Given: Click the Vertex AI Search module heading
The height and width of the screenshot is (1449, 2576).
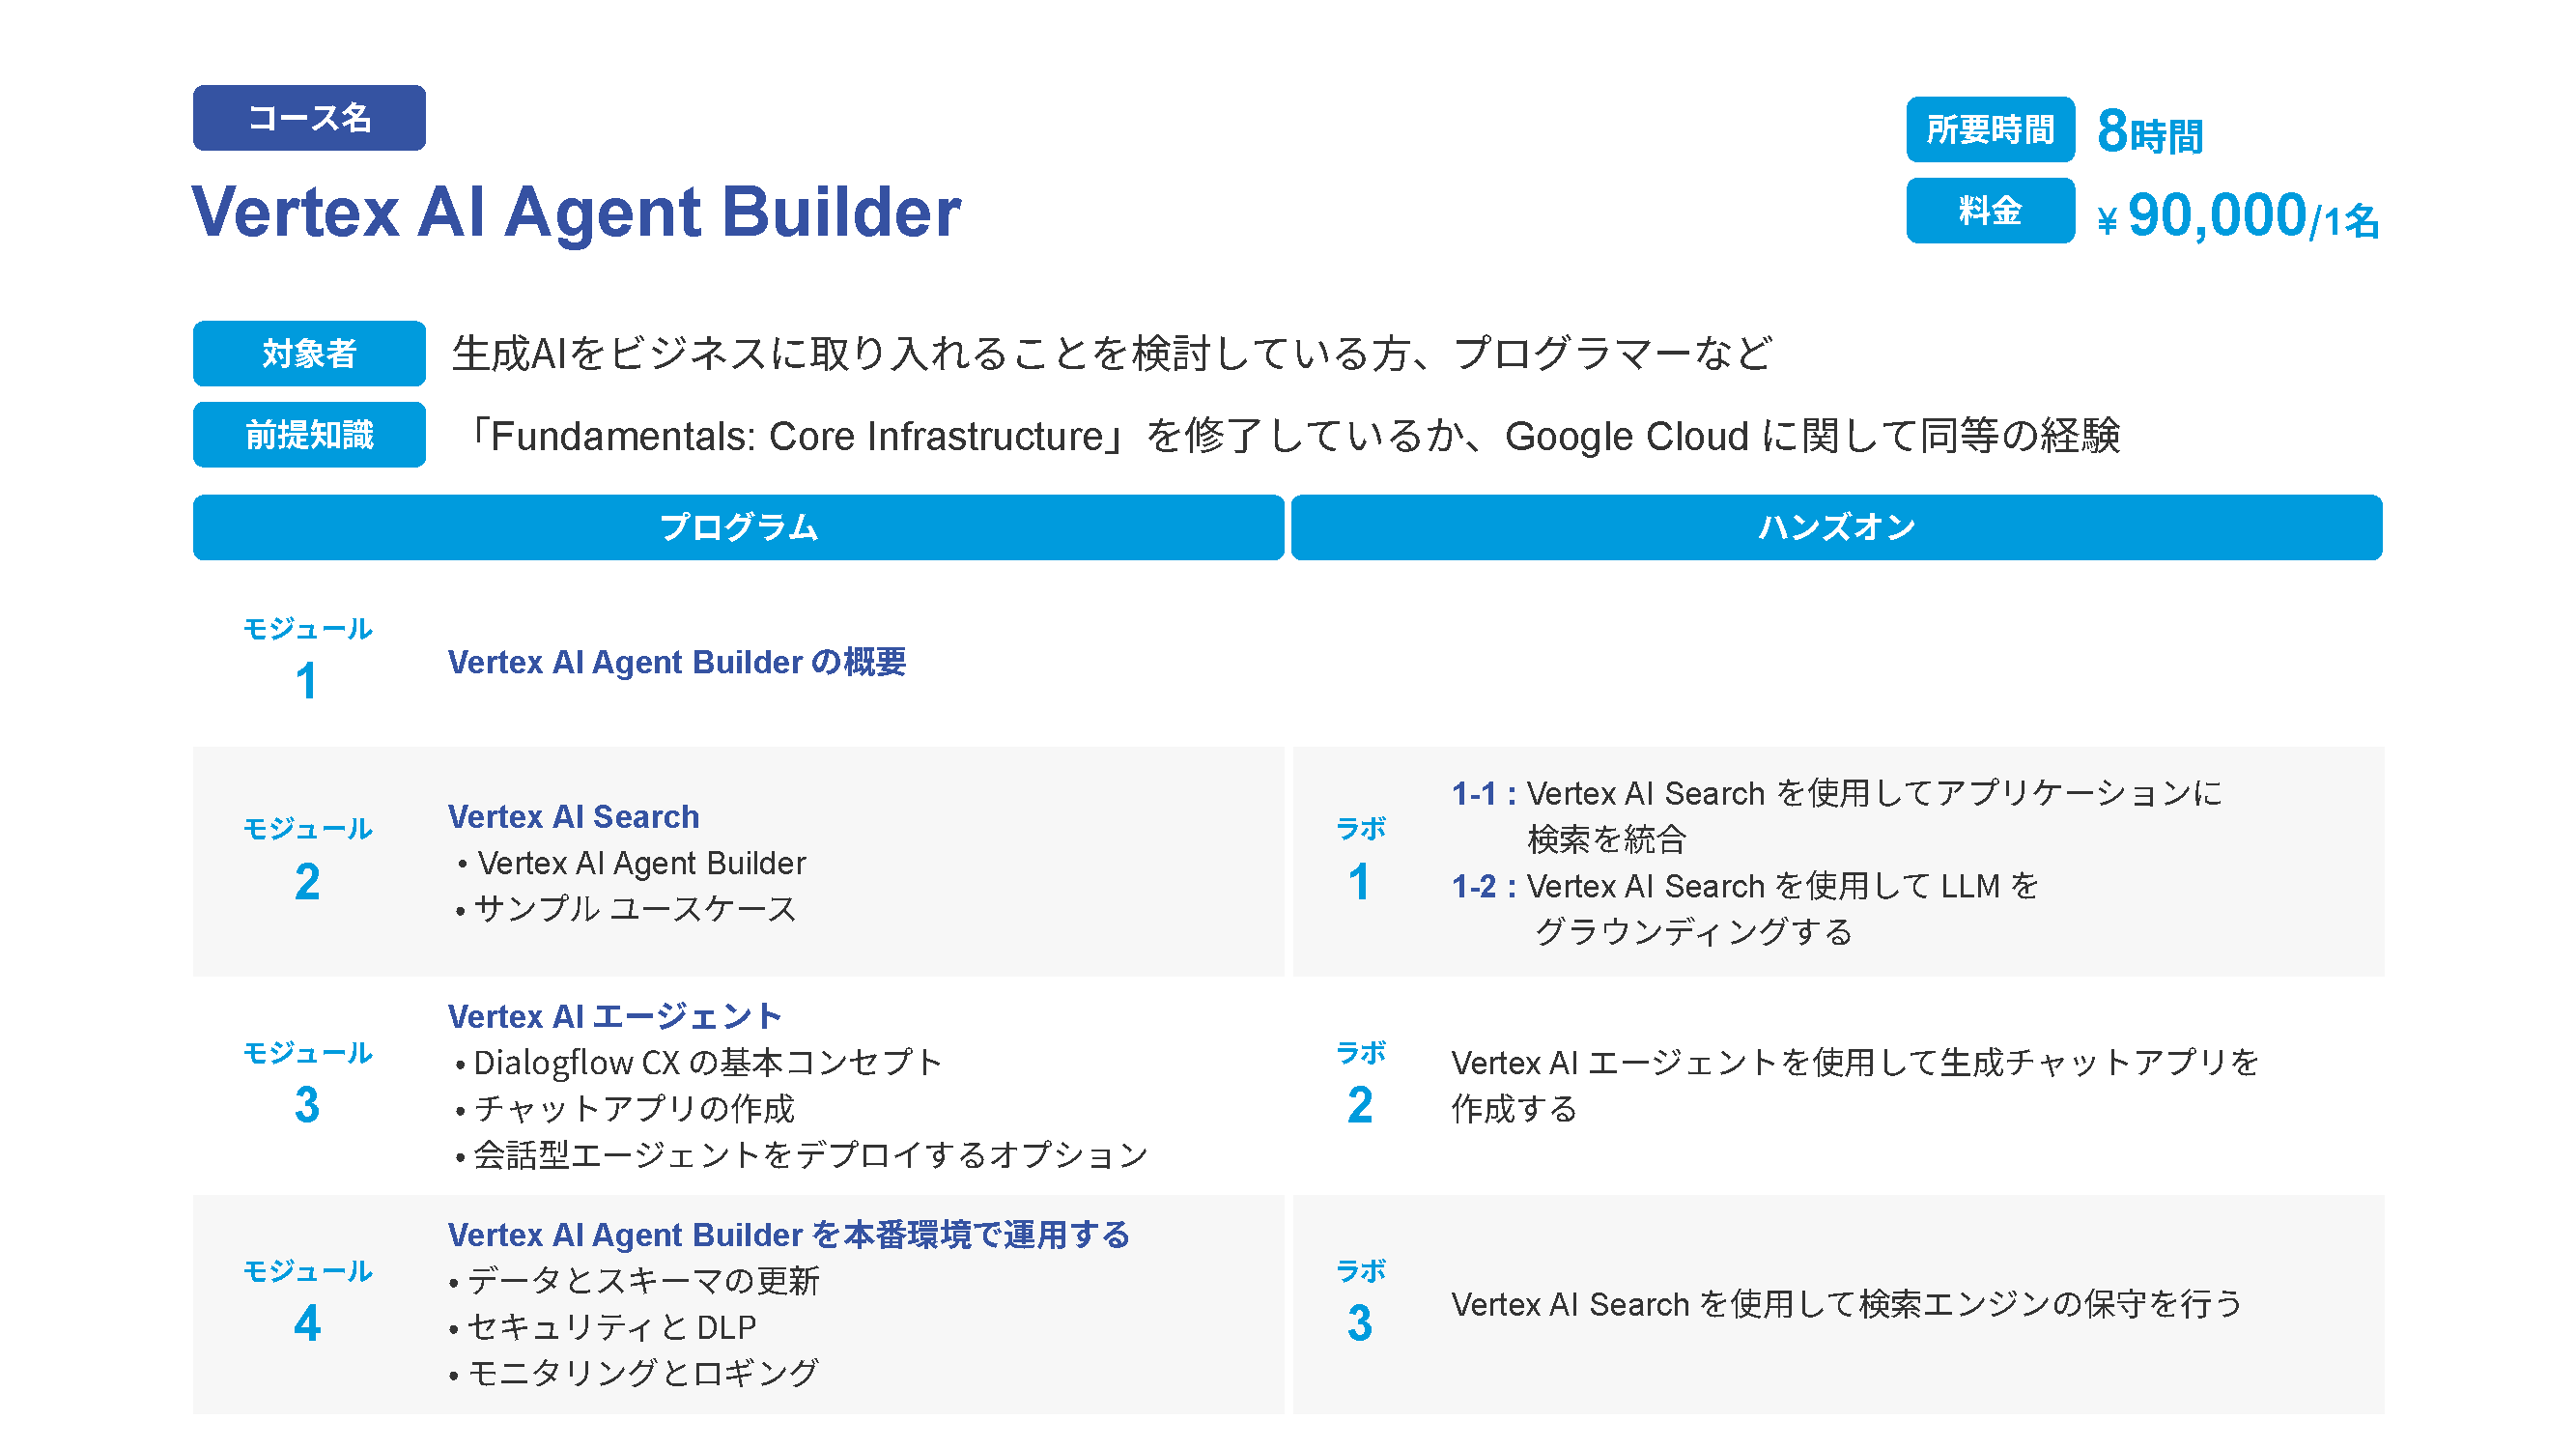Looking at the screenshot, I should click(x=573, y=817).
